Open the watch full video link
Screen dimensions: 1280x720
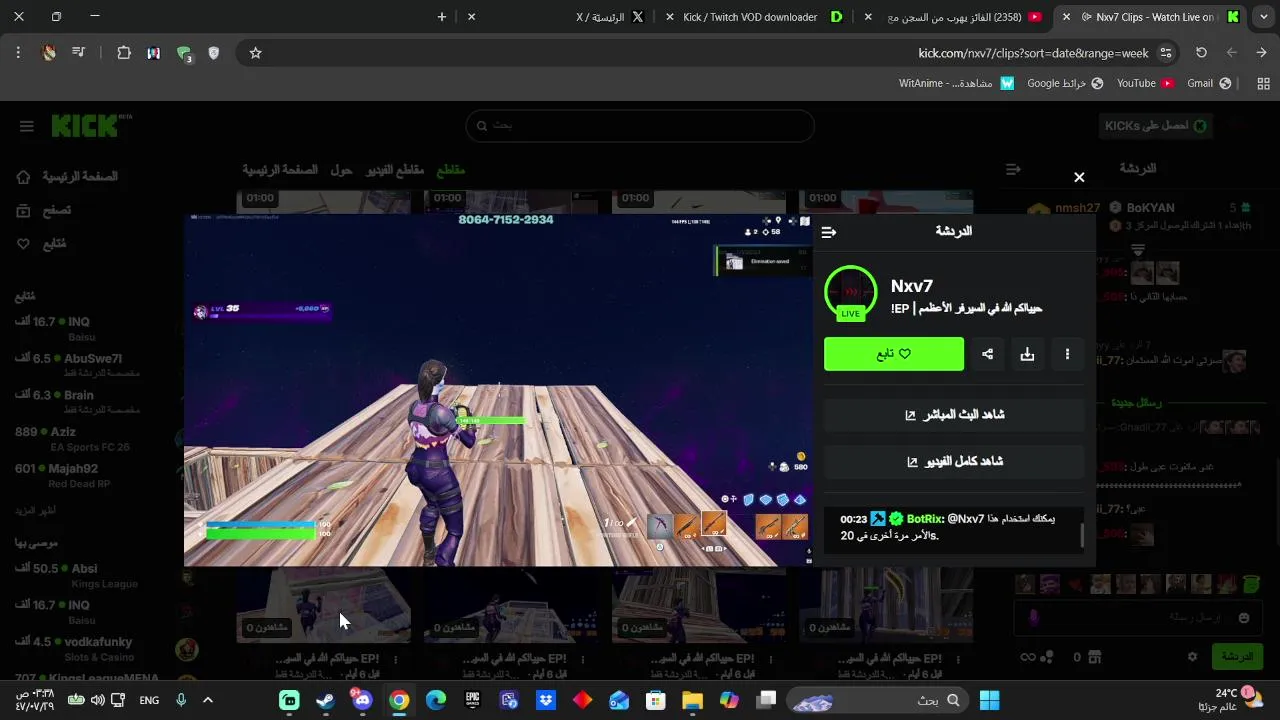pyautogui.click(x=954, y=461)
